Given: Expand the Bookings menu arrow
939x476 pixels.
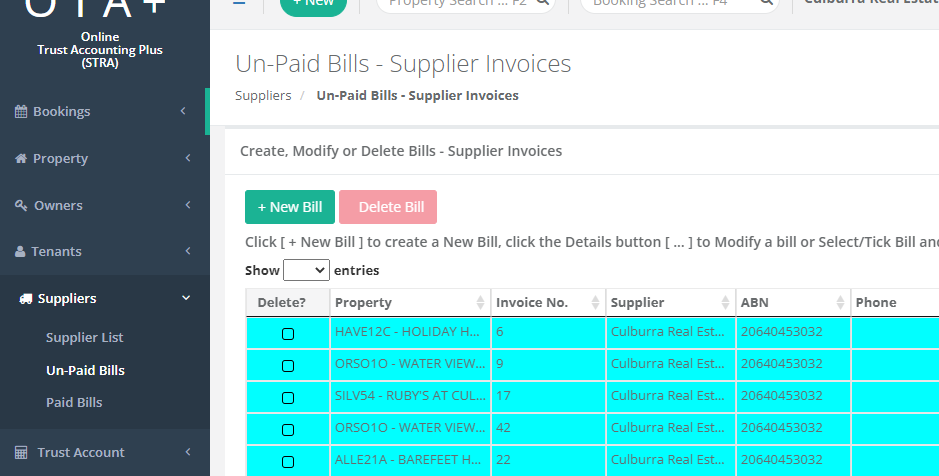Looking at the screenshot, I should coord(184,111).
